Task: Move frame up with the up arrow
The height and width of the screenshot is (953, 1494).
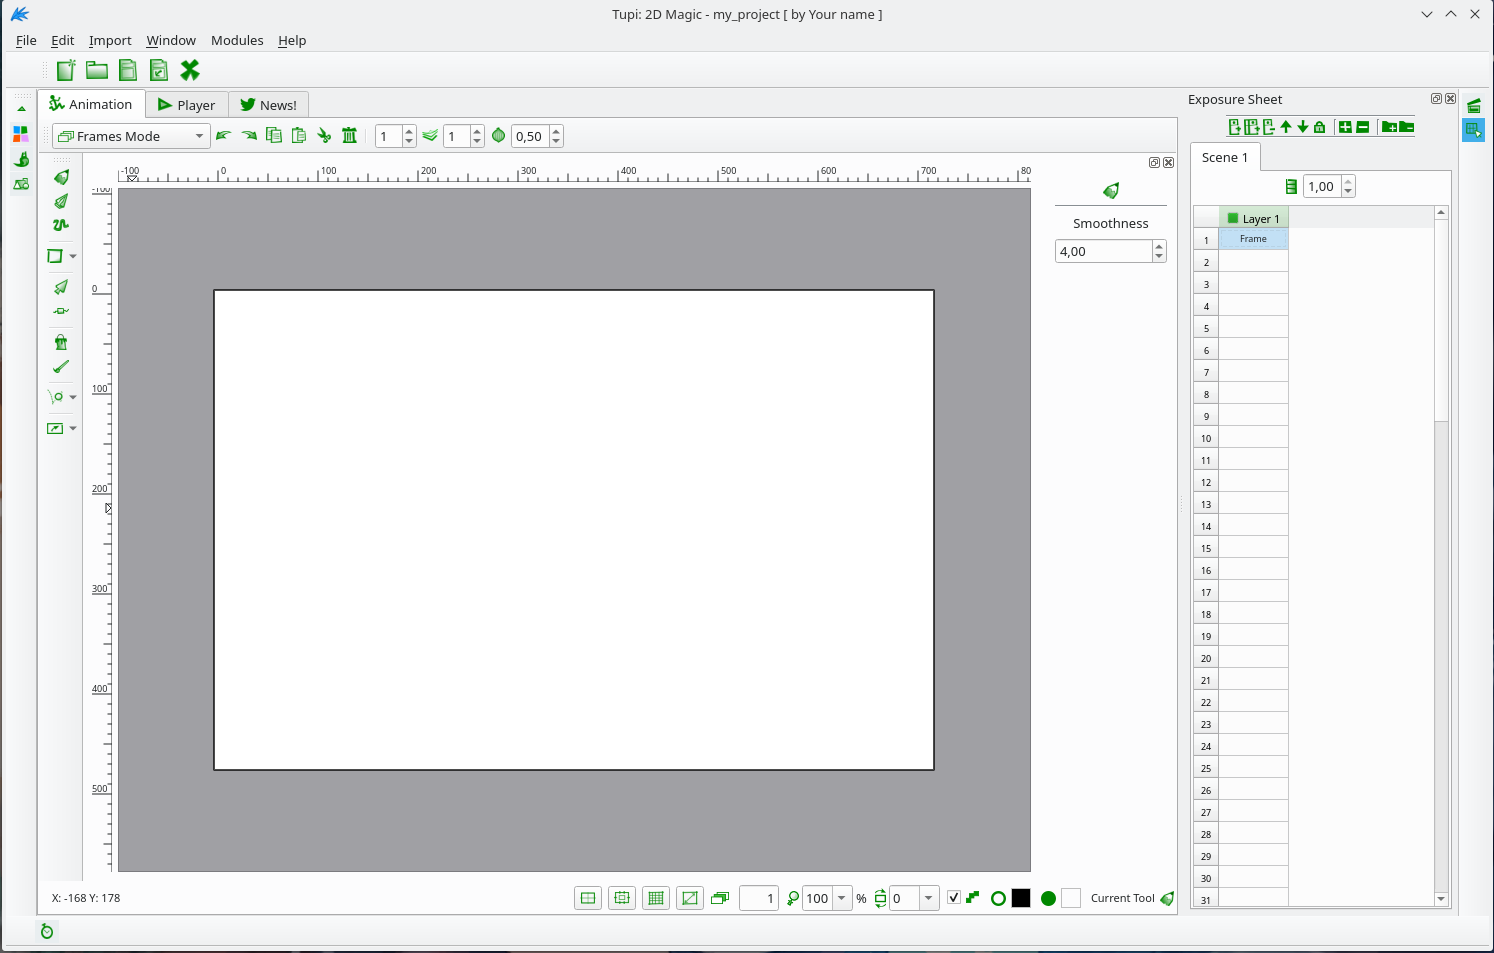Action: (x=1286, y=127)
